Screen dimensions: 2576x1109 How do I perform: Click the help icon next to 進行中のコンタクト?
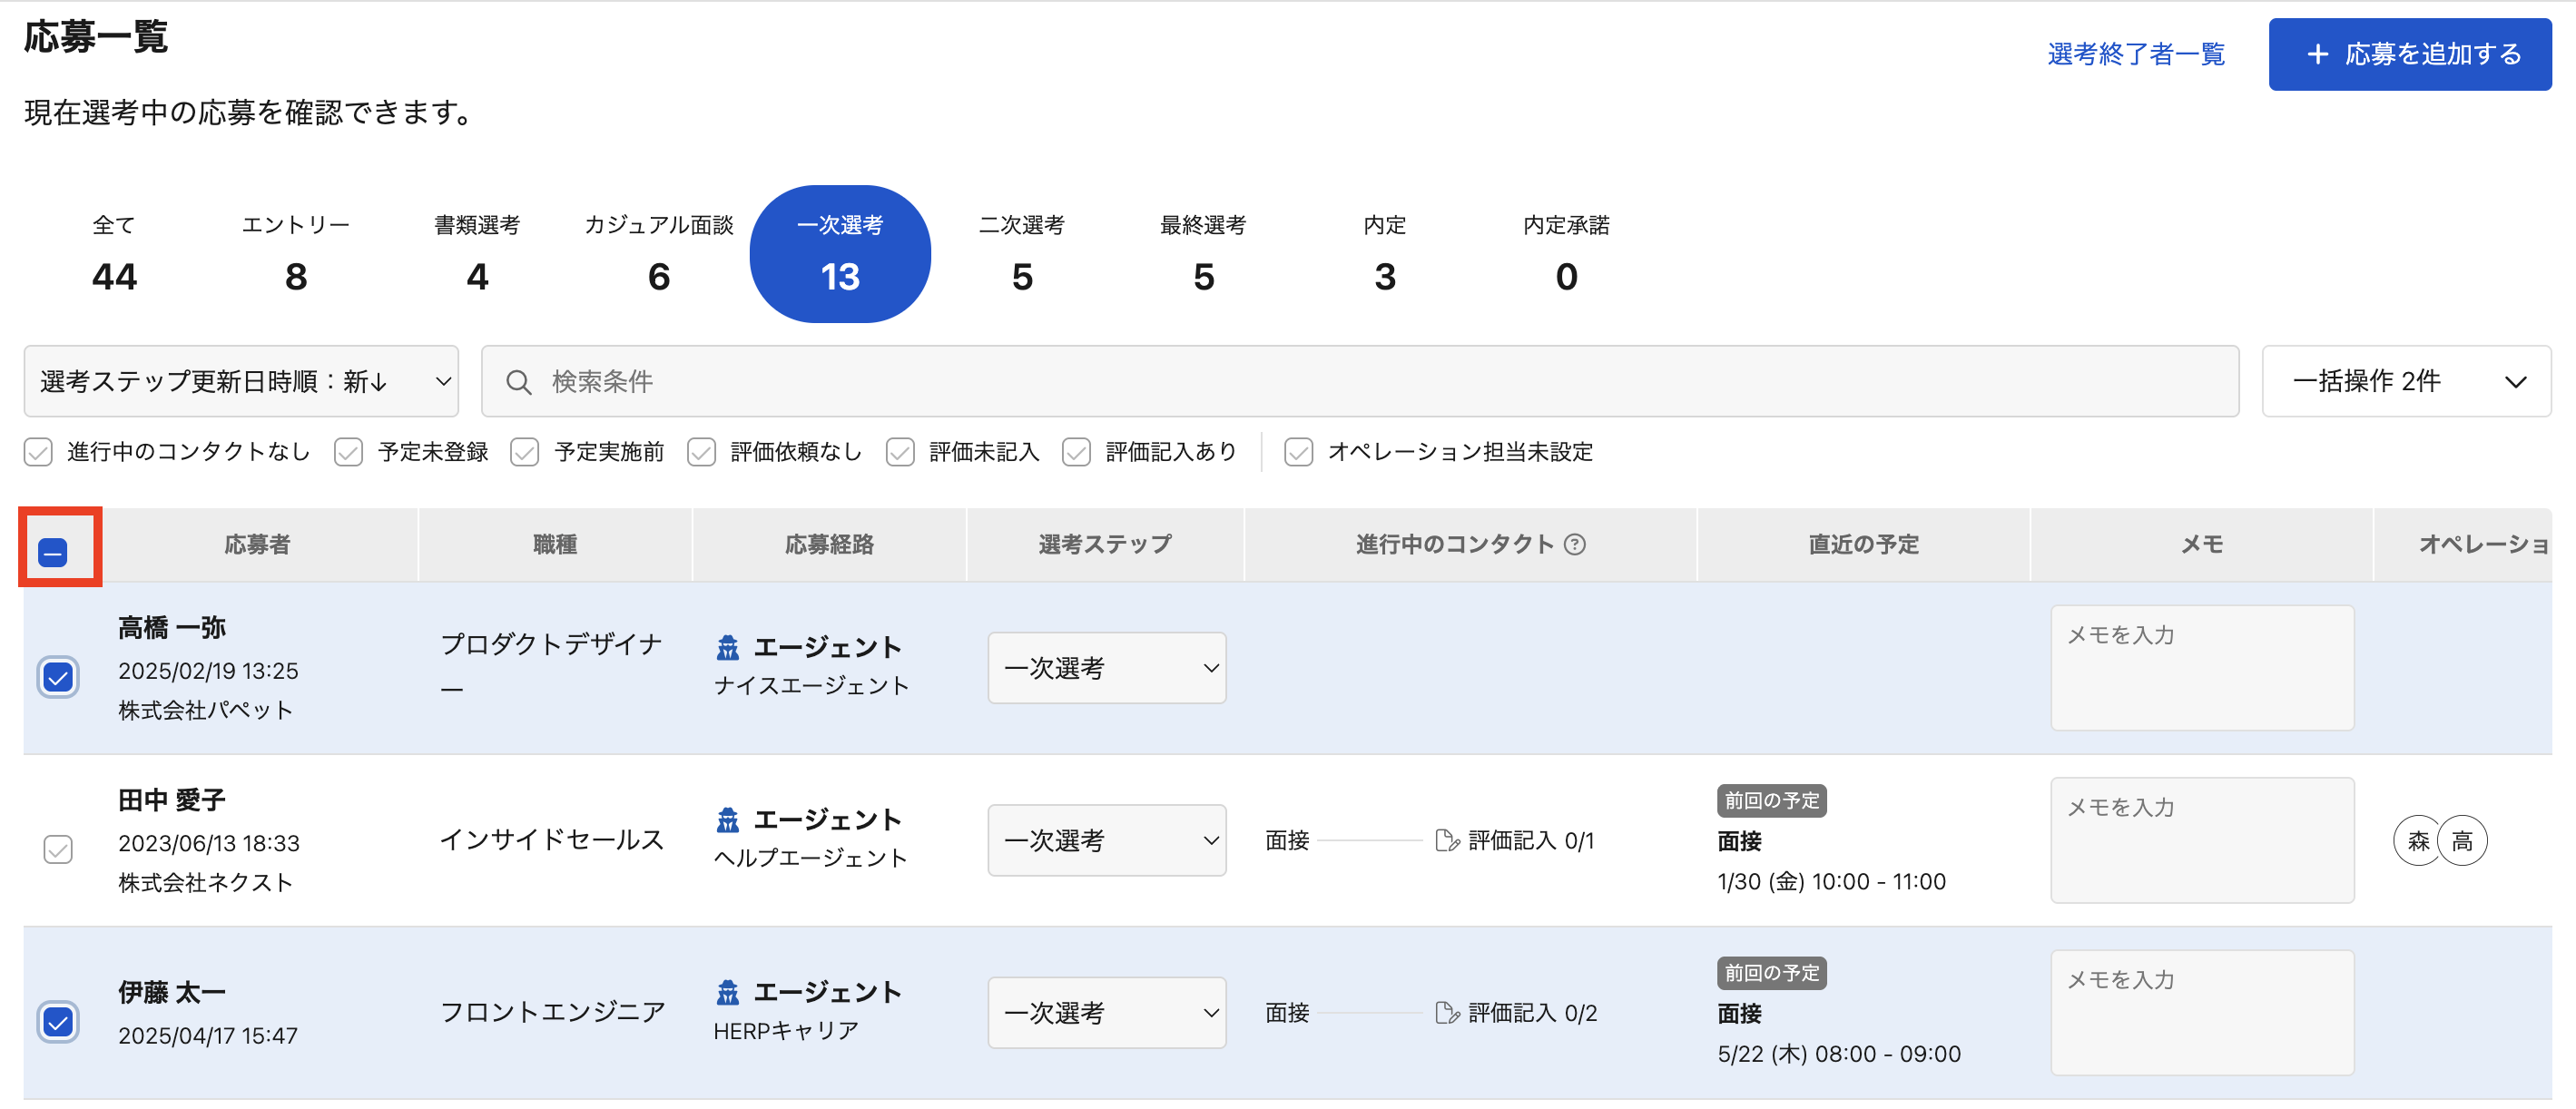coord(1574,544)
